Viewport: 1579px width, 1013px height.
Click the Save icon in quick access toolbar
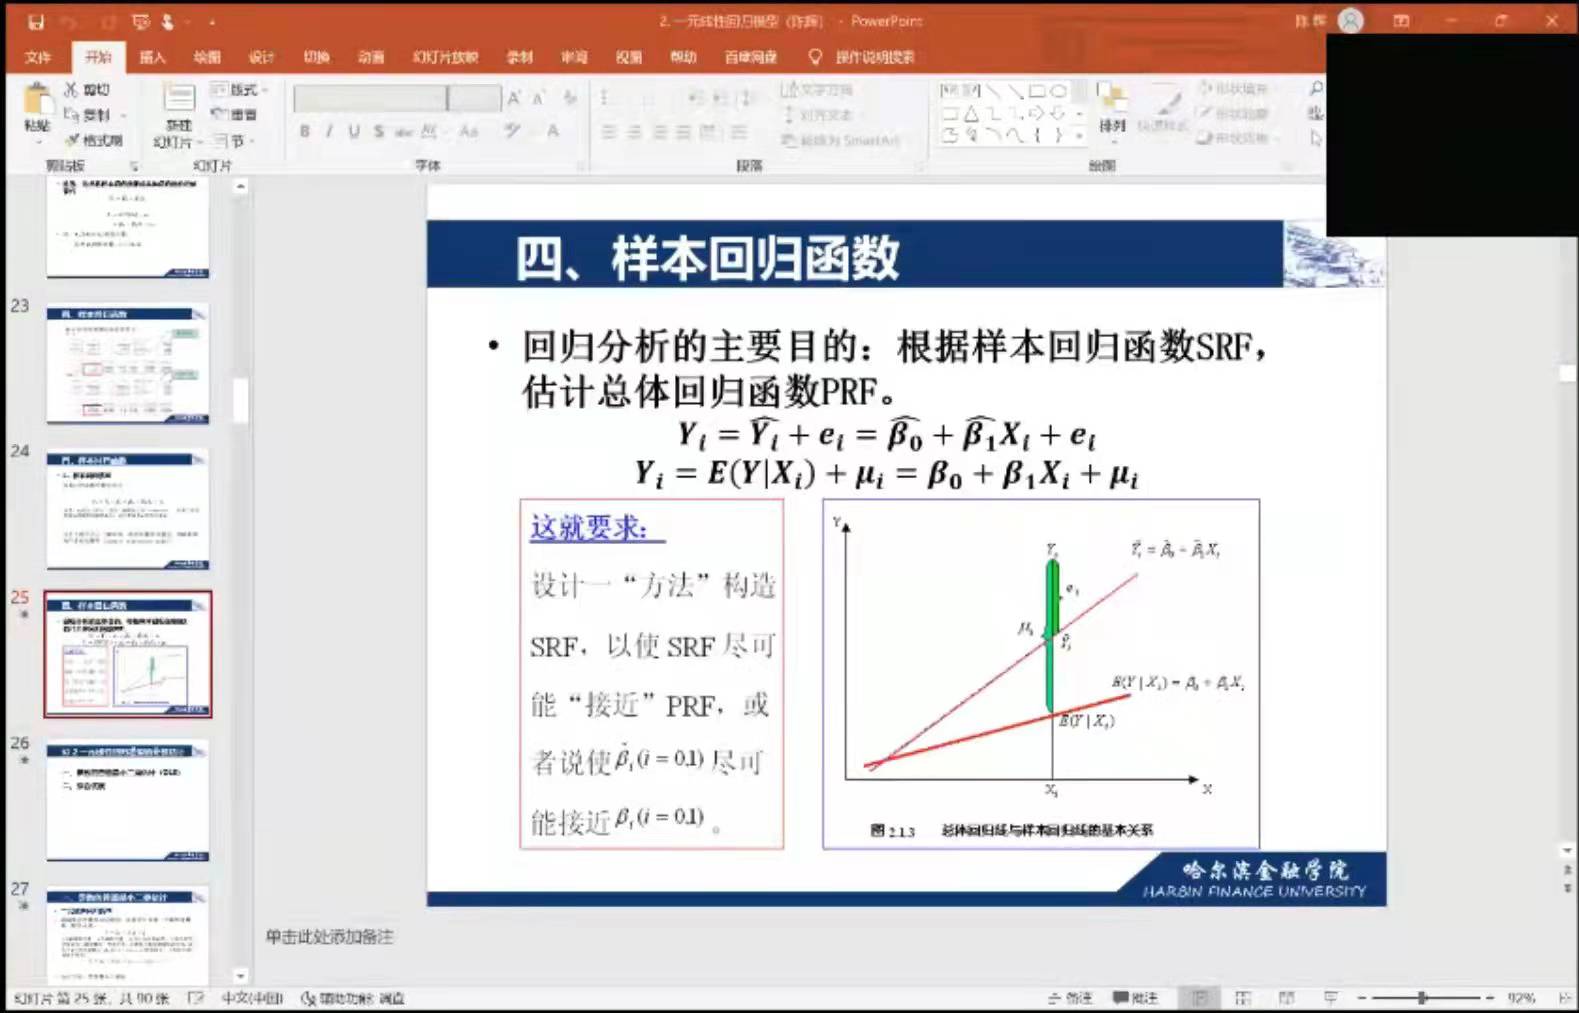point(36,21)
